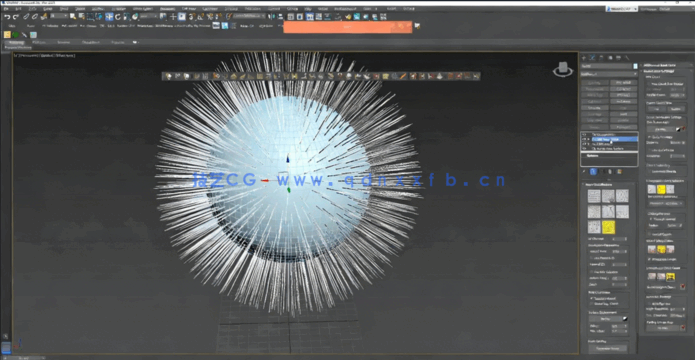Viewport: 695px width, 360px height.
Task: Switch to the Selection ribbon tab
Action: pyautogui.click(x=63, y=43)
